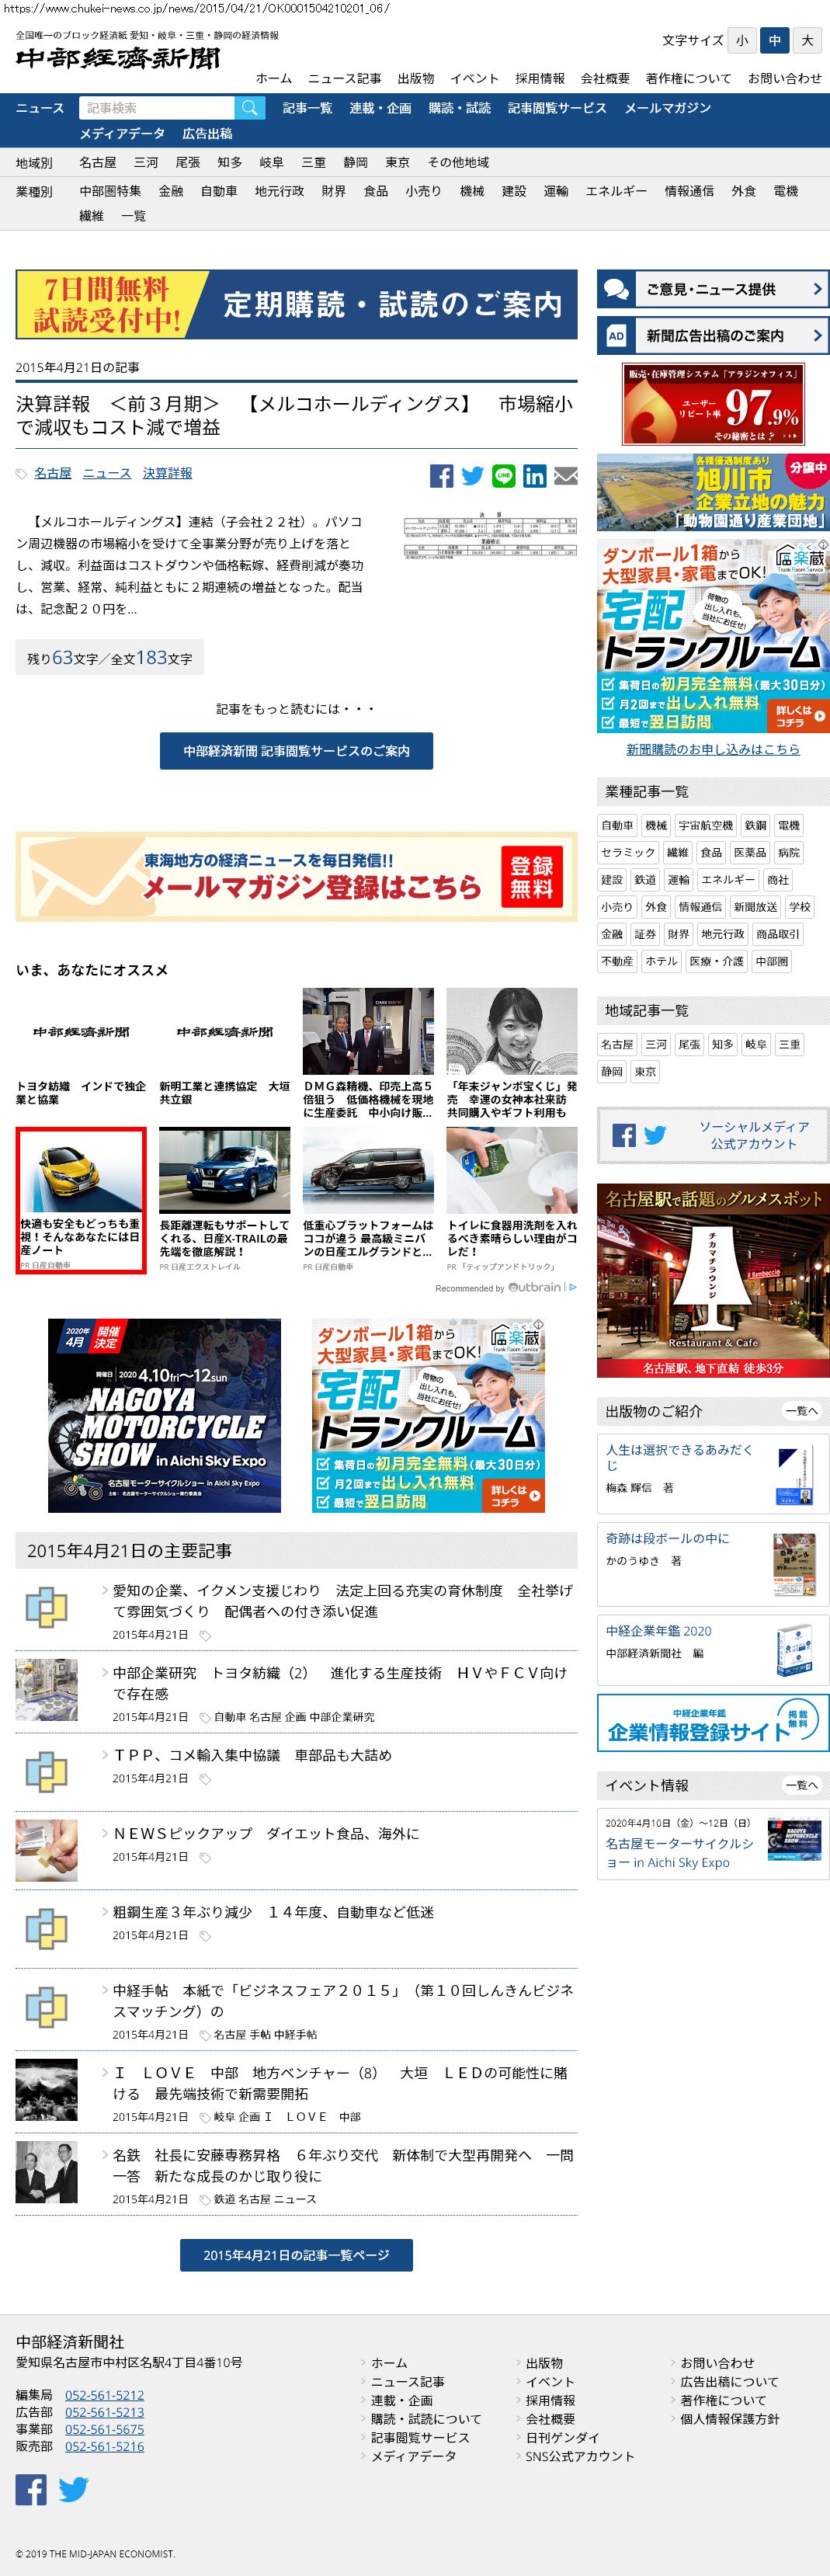Image resolution: width=830 pixels, height=2576 pixels.
Task: Share the article on LinkedIn
Action: click(535, 476)
